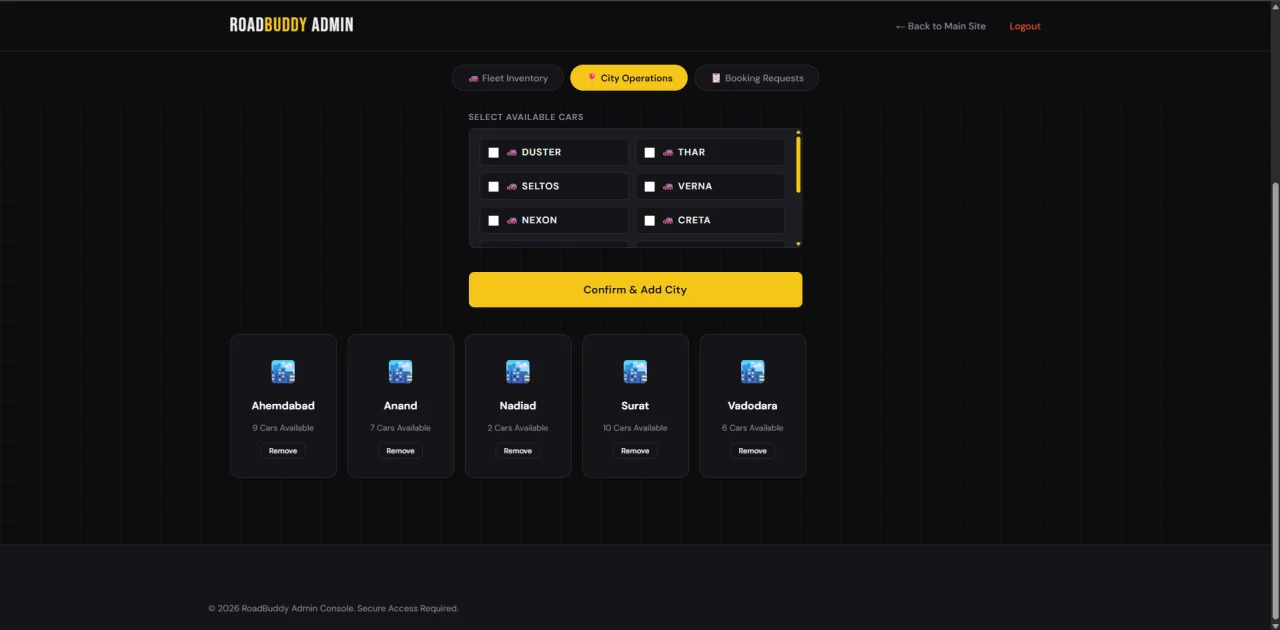
Task: Click the '10 Cars Available' text
Action: click(635, 428)
